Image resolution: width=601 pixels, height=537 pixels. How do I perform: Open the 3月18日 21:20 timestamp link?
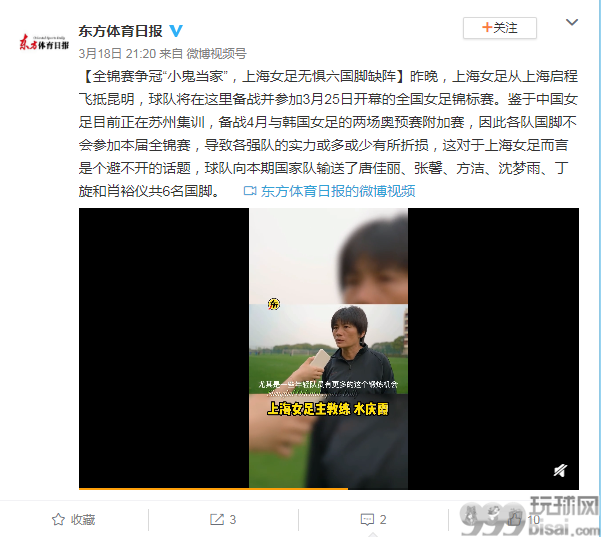[x=117, y=54]
